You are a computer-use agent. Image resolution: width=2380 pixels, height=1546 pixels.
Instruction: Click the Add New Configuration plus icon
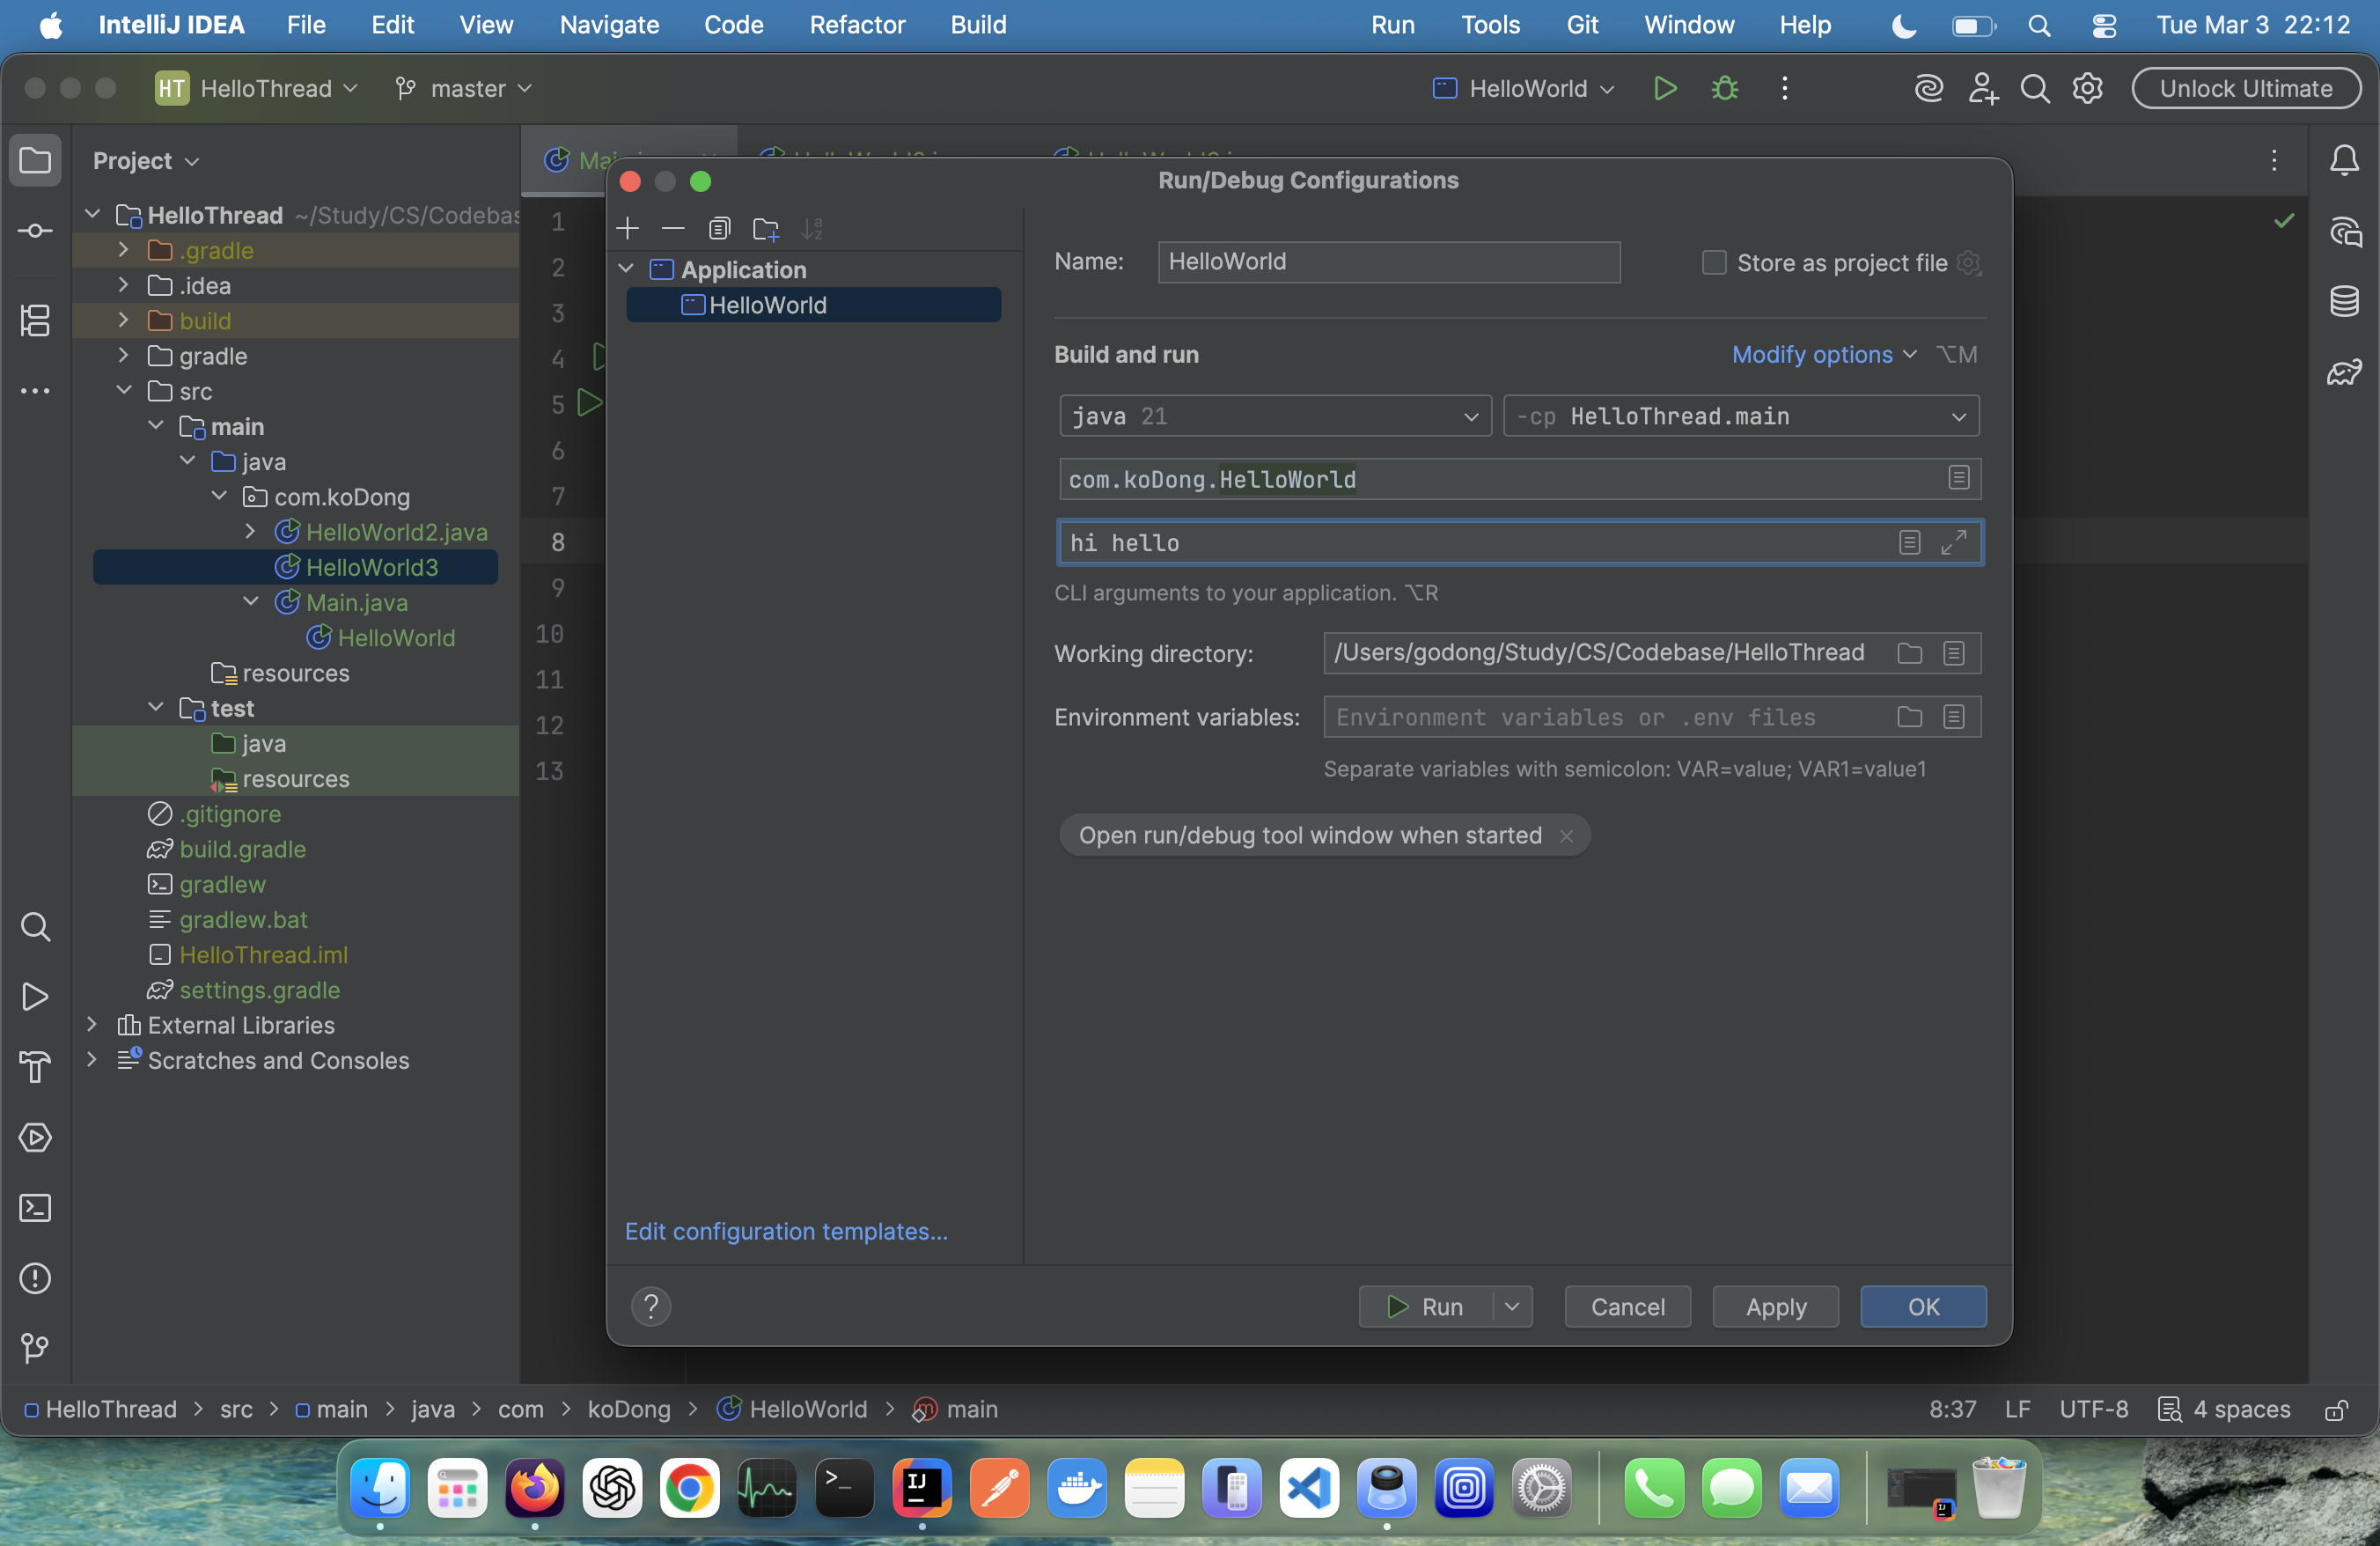627,228
